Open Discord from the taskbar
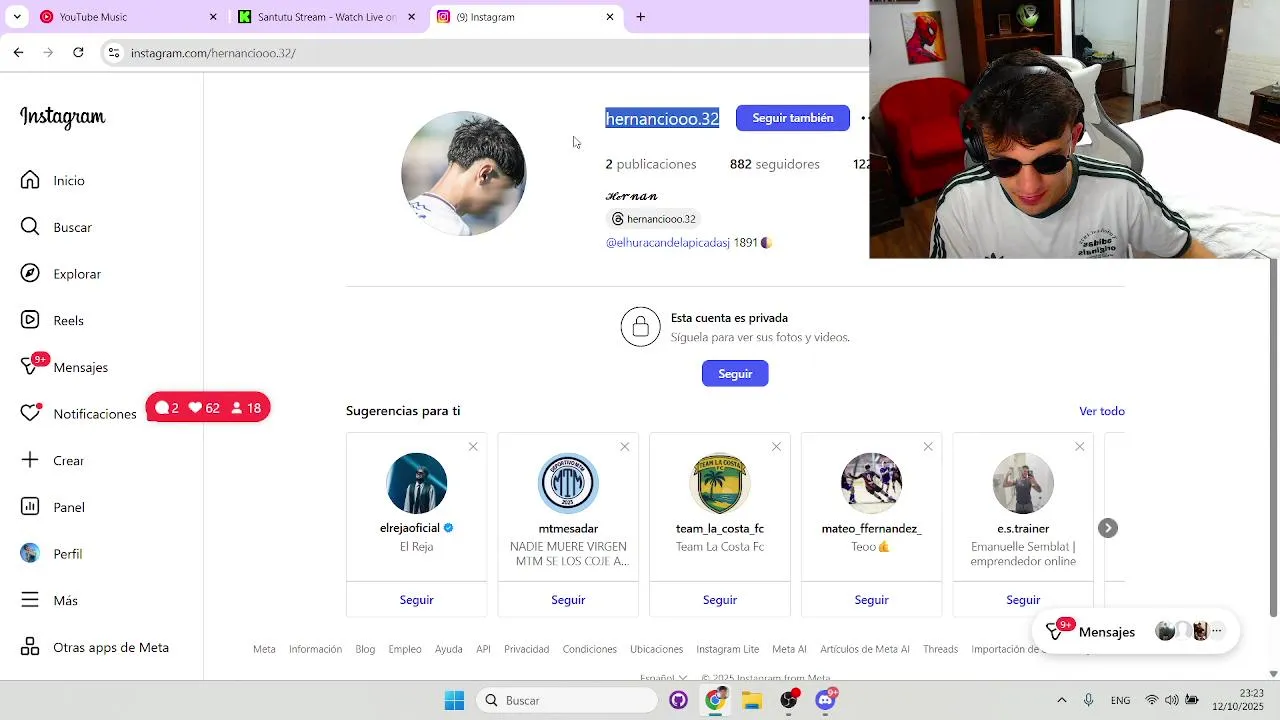 click(x=826, y=700)
